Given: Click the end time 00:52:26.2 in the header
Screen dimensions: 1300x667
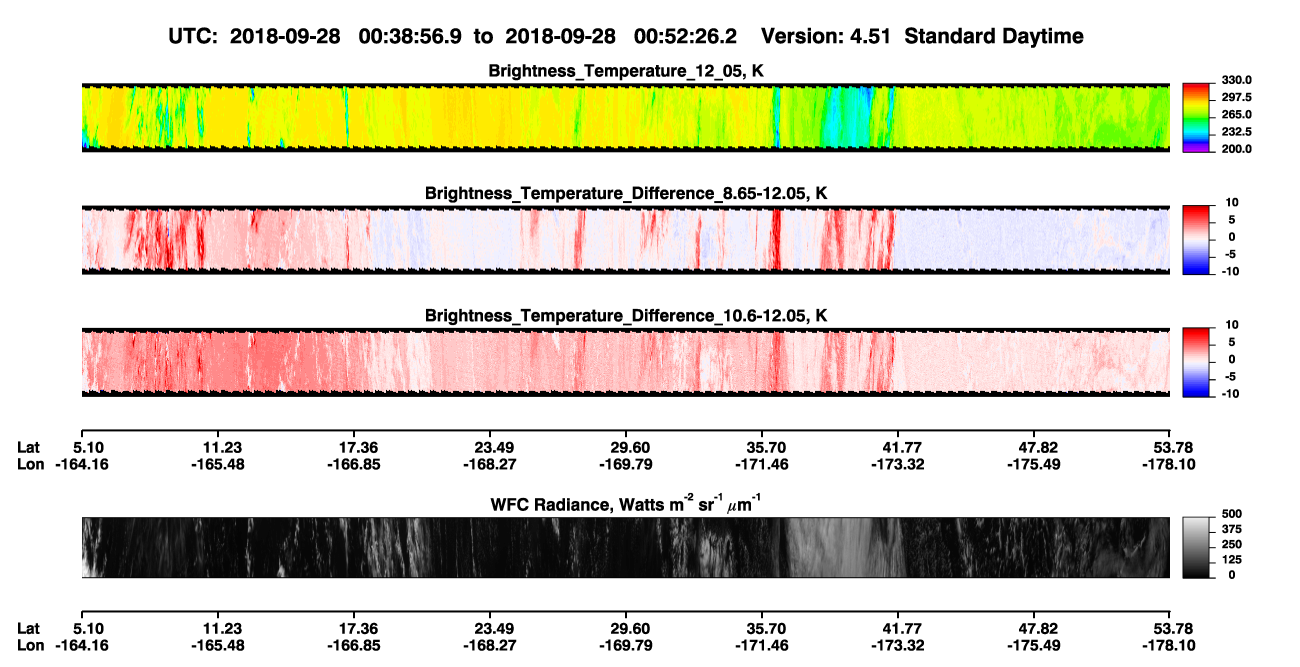Looking at the screenshot, I should point(686,36).
